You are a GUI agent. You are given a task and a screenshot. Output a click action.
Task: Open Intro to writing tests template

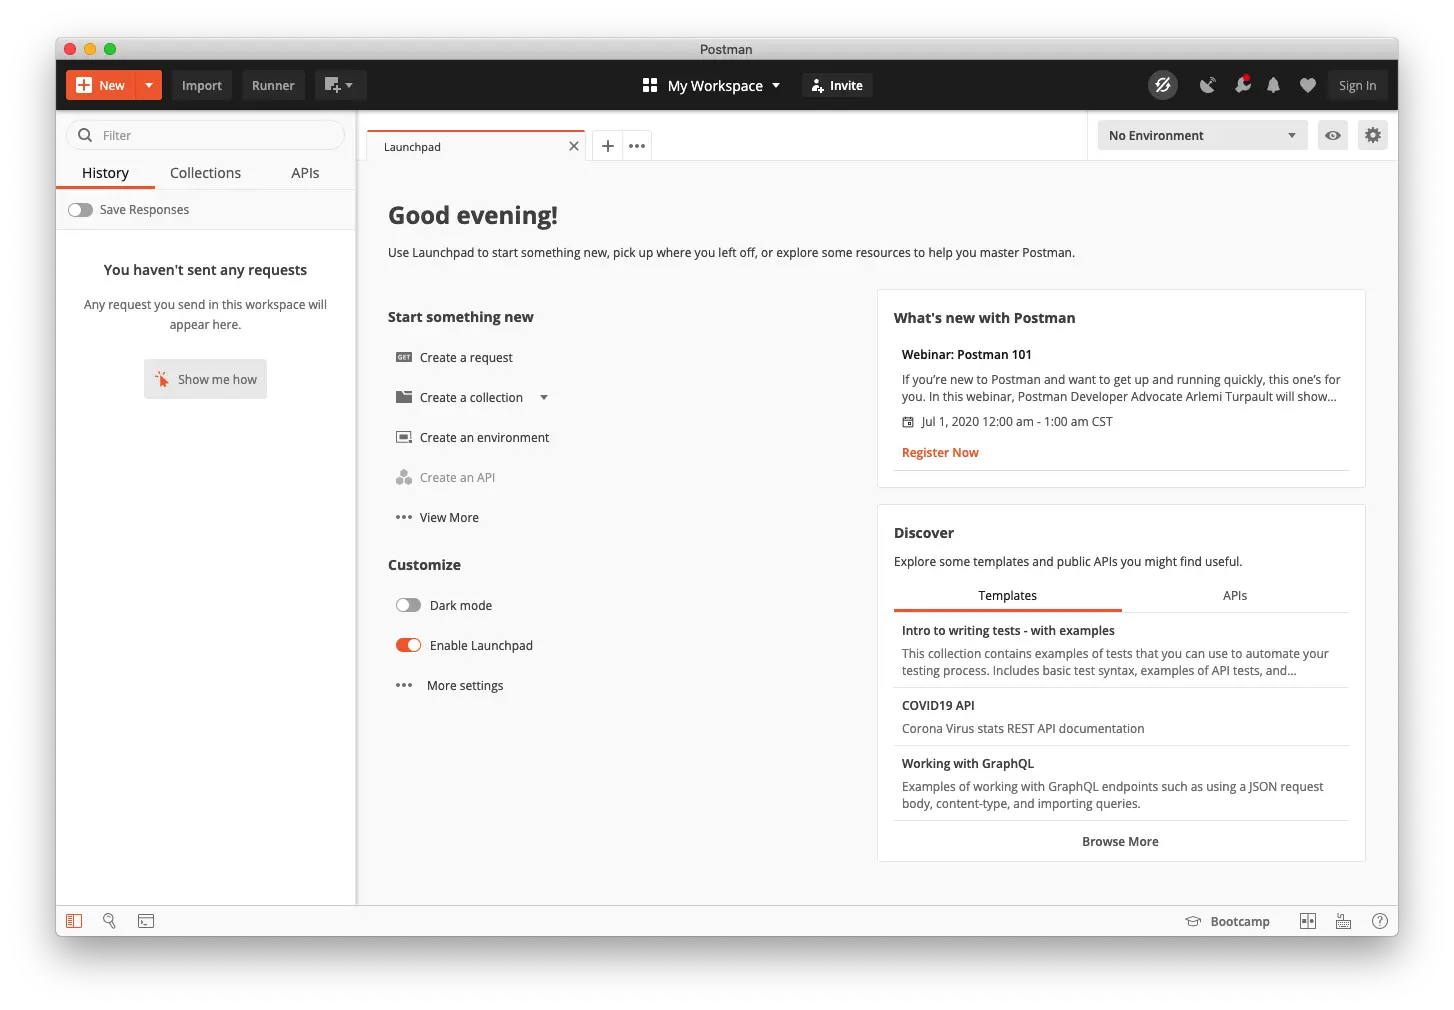pyautogui.click(x=1008, y=630)
